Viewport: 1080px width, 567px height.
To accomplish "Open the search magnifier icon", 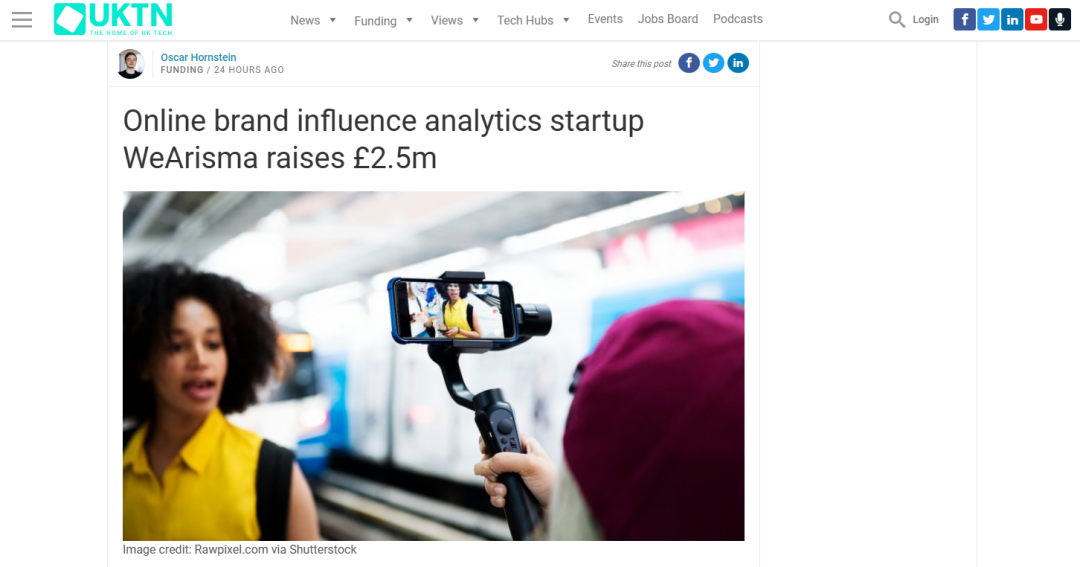I will [x=897, y=19].
